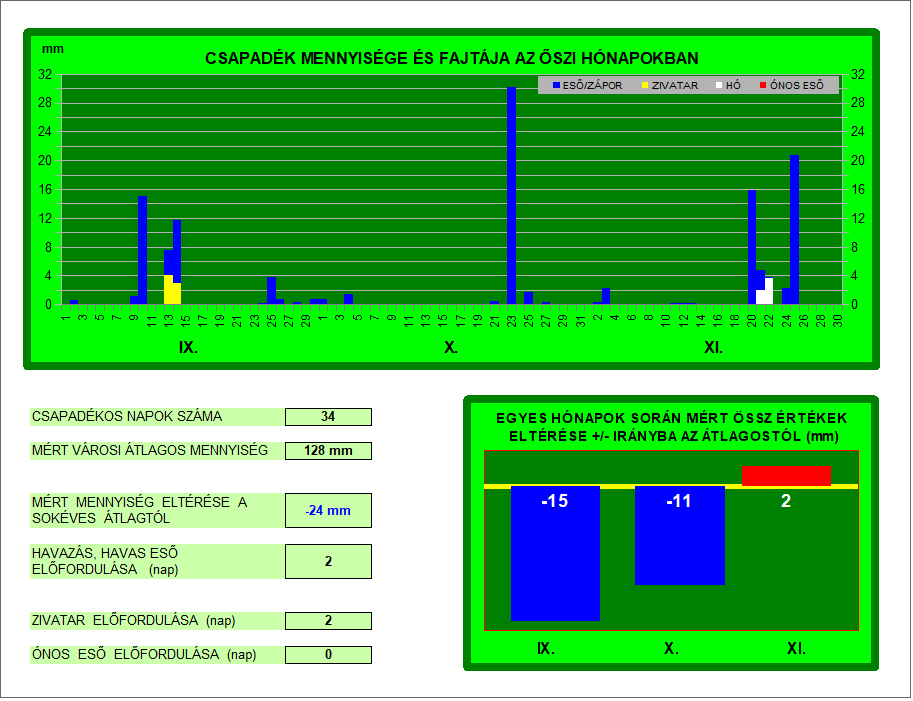Screen dimensions: 913x701
Task: Click the ÓNOS ESŐ ELŐFORDULÁSA cell showing 0
Action: [x=328, y=655]
